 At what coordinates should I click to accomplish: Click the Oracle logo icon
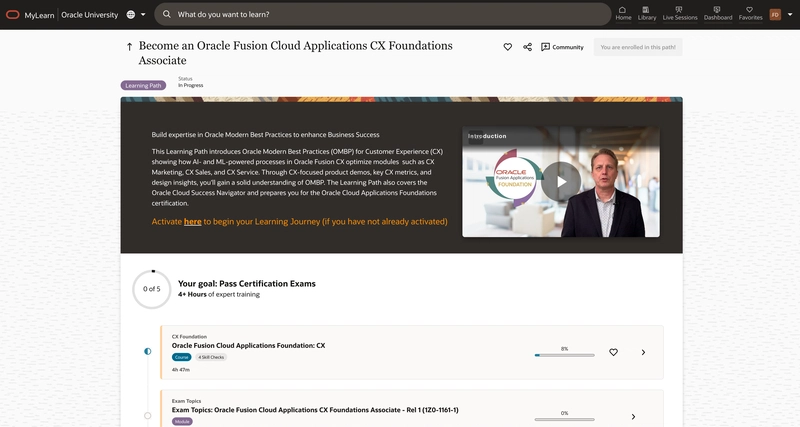(x=12, y=15)
